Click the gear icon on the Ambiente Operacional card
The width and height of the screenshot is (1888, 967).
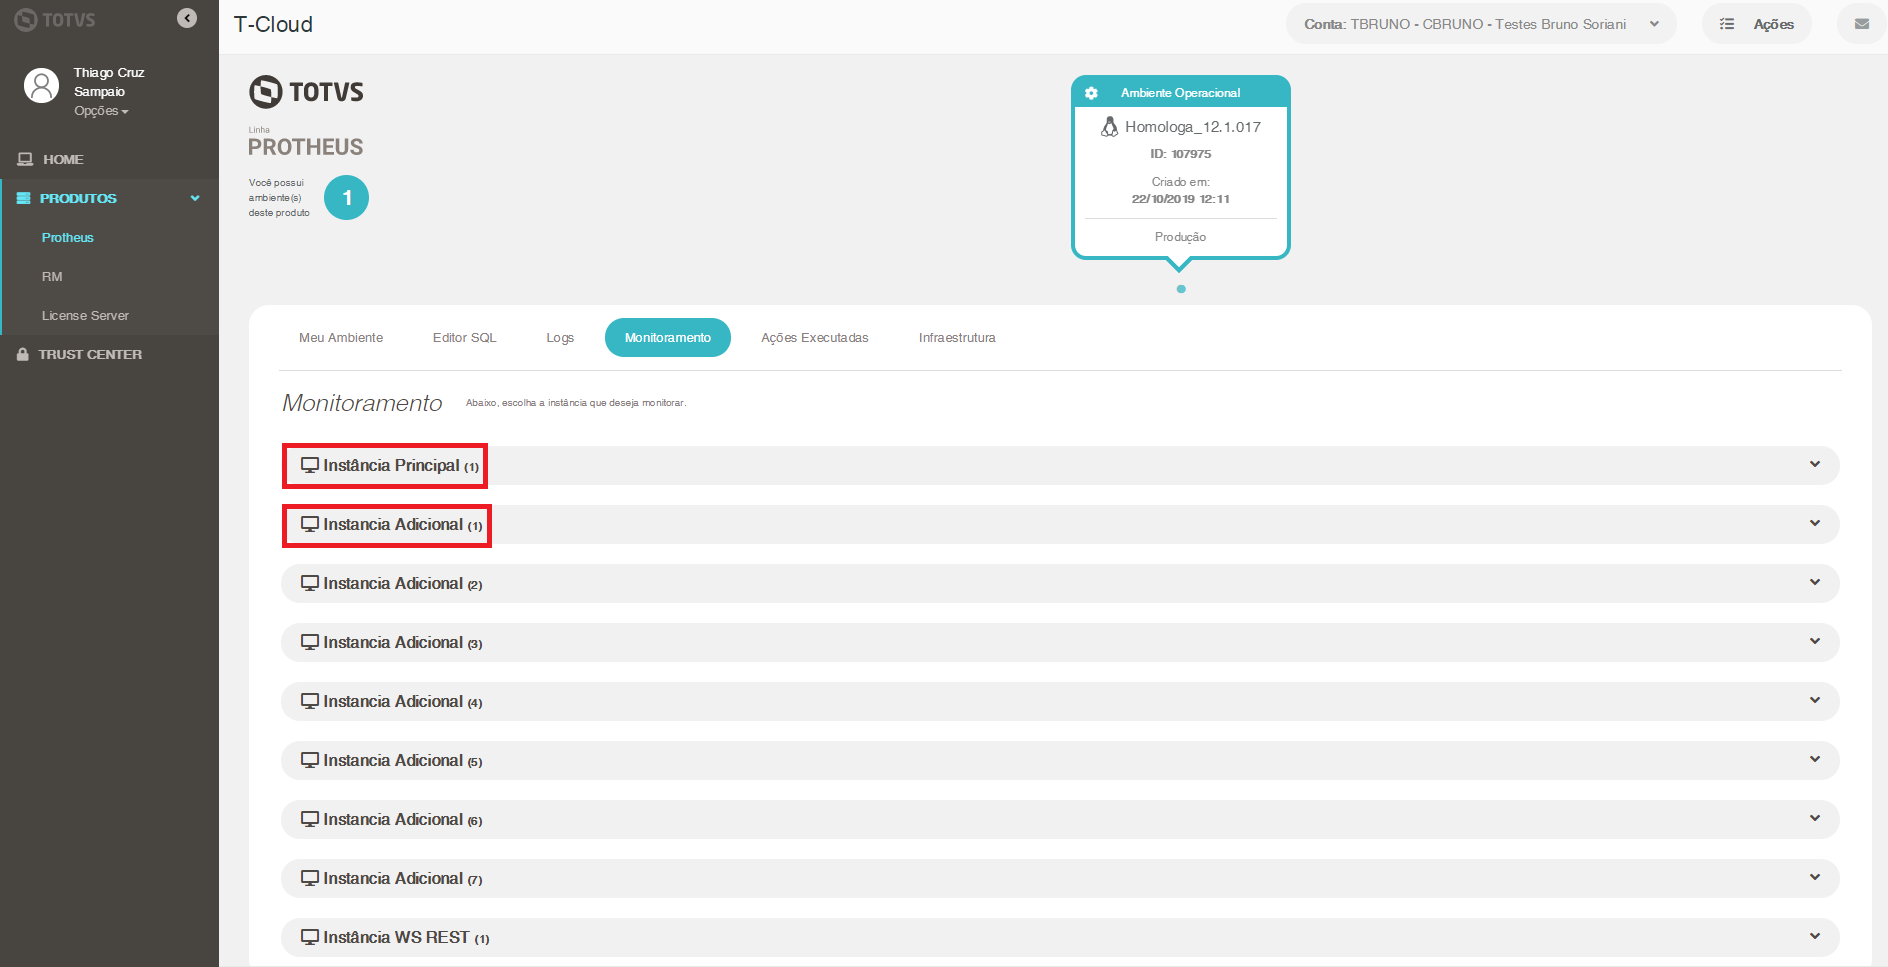click(1091, 93)
